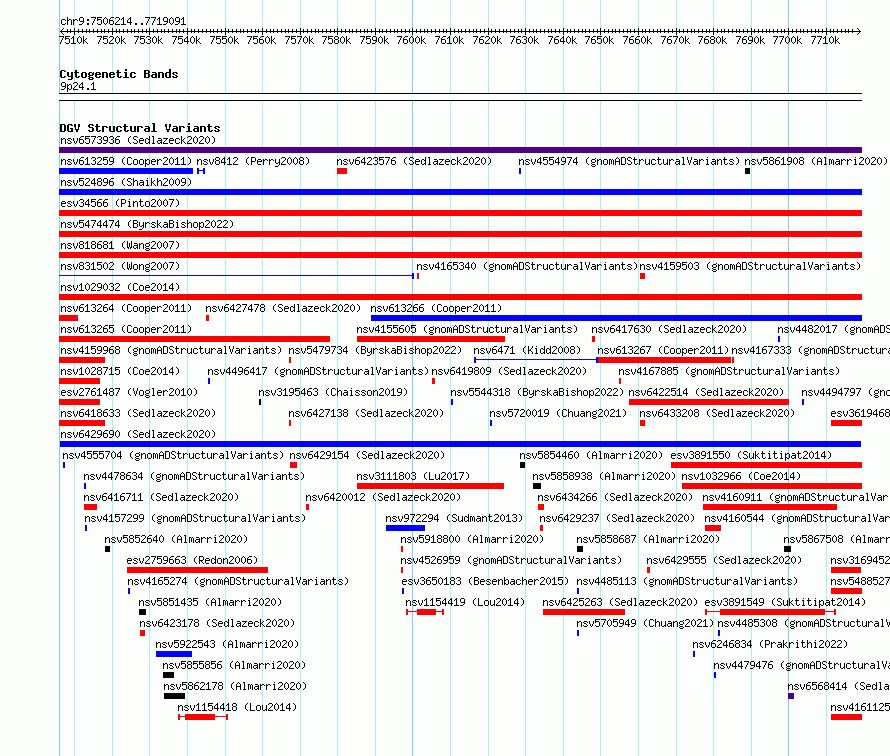890x756 pixels.
Task: Click the black nsv5861908 variant marker
Action: 748,171
